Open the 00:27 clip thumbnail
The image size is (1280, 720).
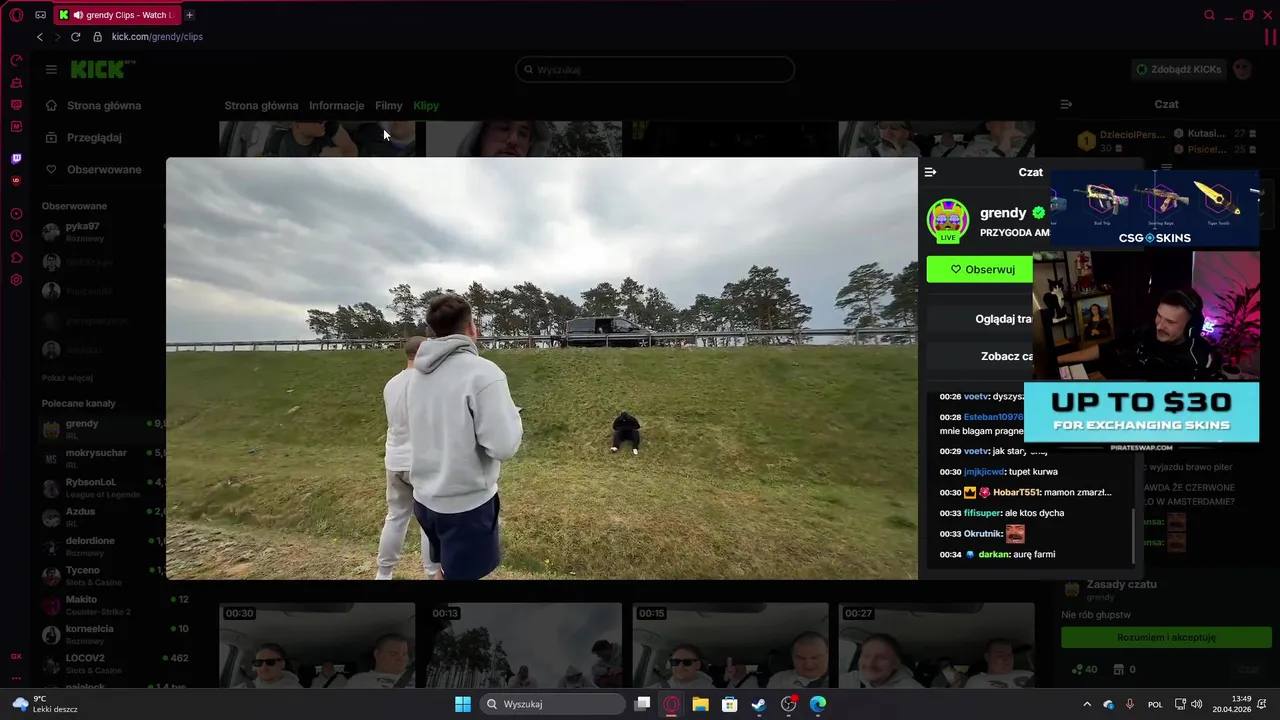[937, 645]
